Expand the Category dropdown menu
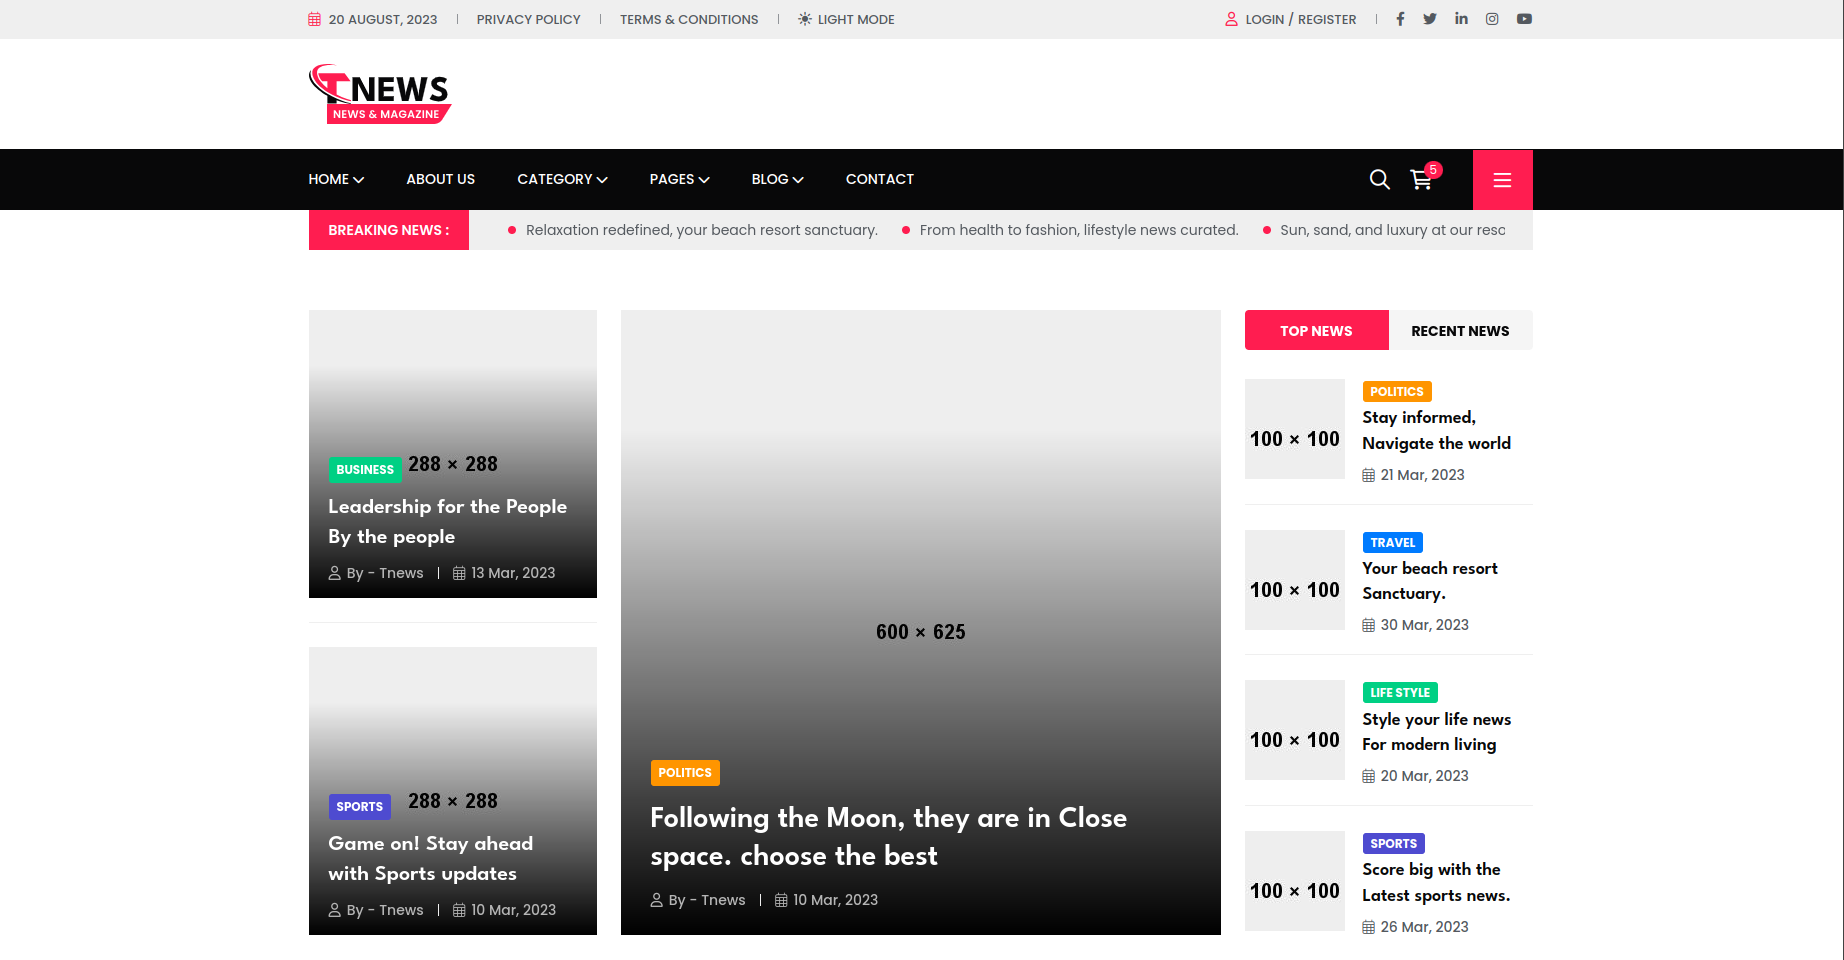 [562, 179]
